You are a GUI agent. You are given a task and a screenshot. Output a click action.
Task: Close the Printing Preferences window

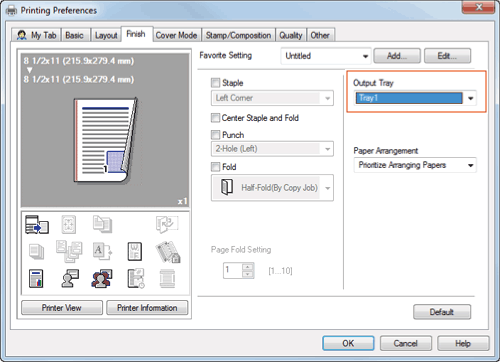pos(479,7)
